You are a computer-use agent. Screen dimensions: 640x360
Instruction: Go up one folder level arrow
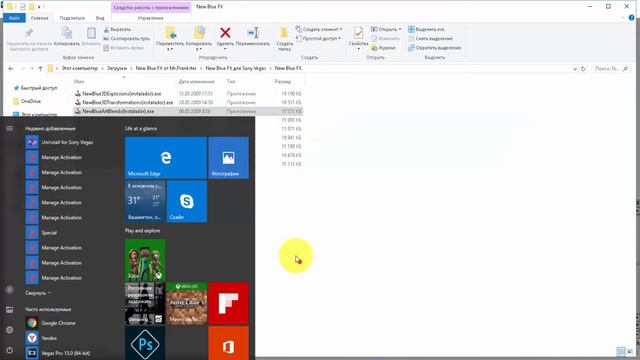tap(40, 69)
